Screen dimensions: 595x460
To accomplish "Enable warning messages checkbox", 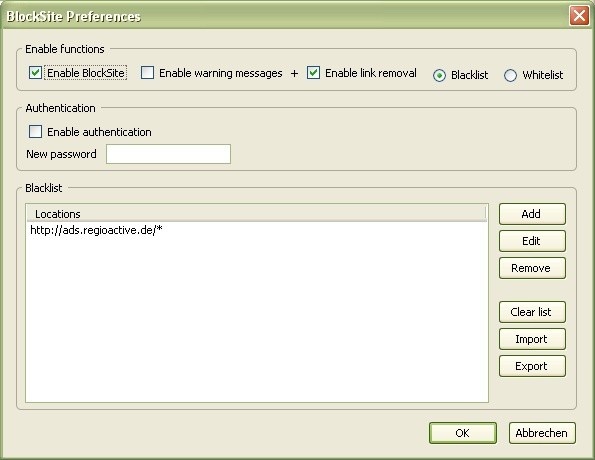I will point(147,72).
